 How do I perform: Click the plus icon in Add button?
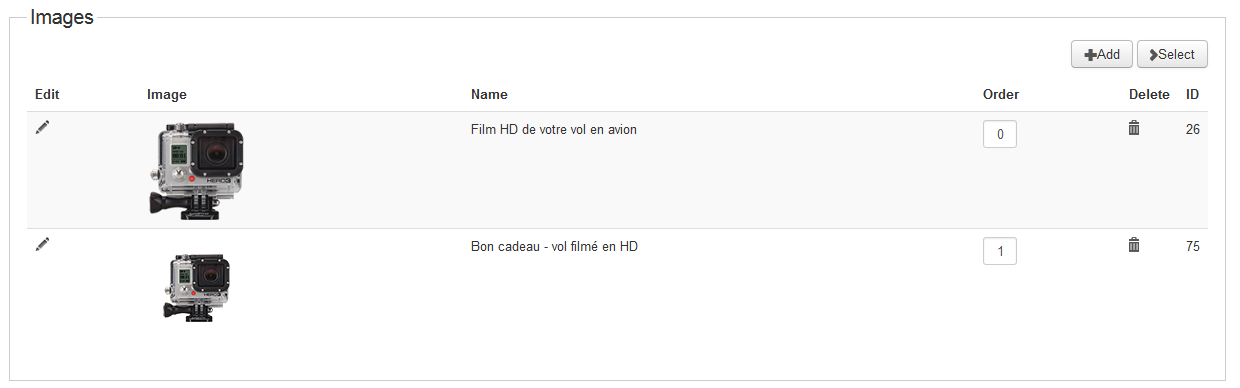point(1090,55)
